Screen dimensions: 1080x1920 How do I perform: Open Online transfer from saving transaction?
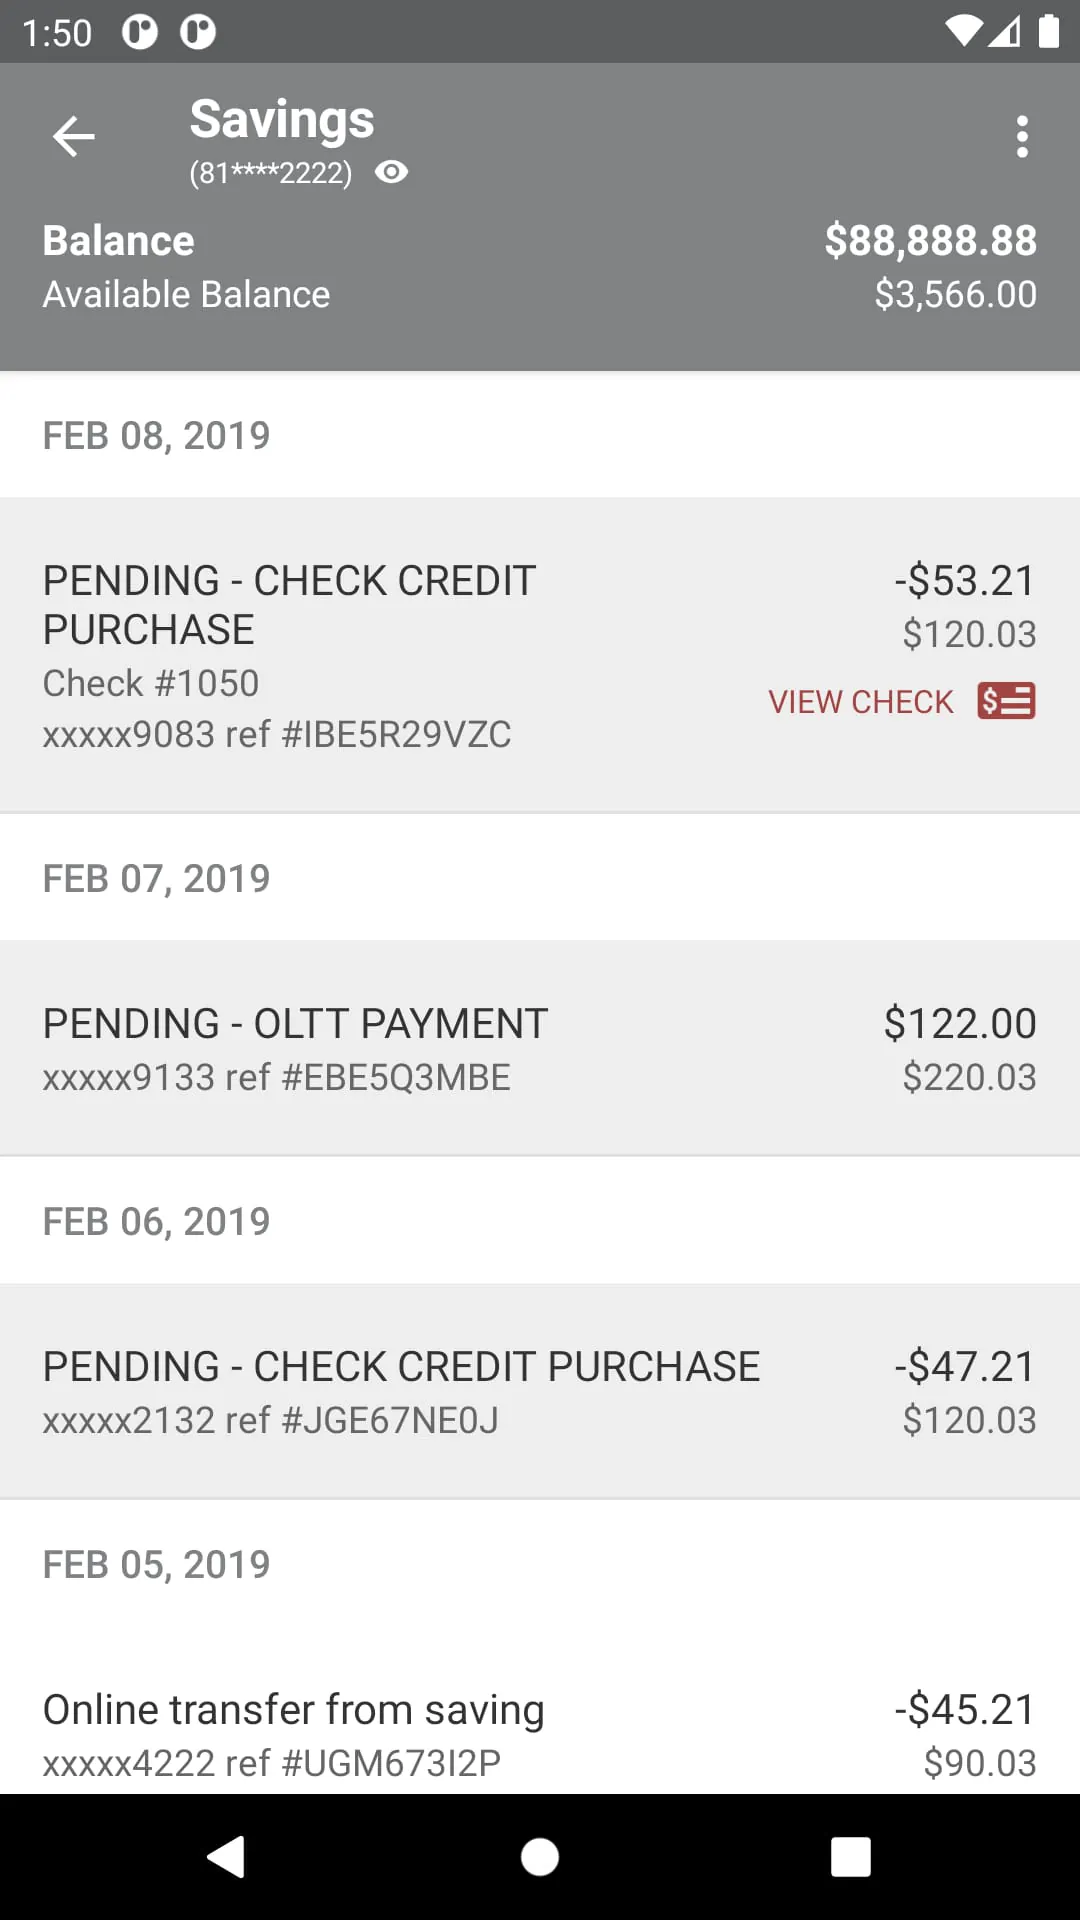[x=540, y=1733]
